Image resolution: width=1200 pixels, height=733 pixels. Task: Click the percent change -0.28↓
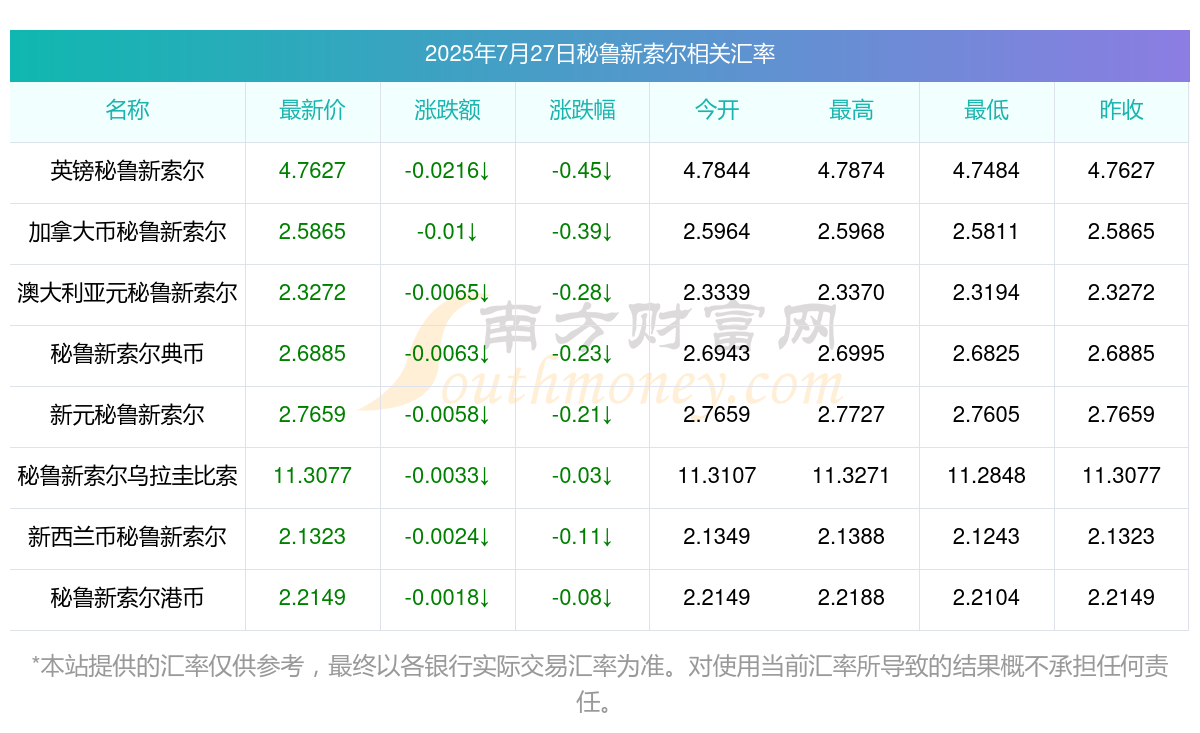(582, 293)
